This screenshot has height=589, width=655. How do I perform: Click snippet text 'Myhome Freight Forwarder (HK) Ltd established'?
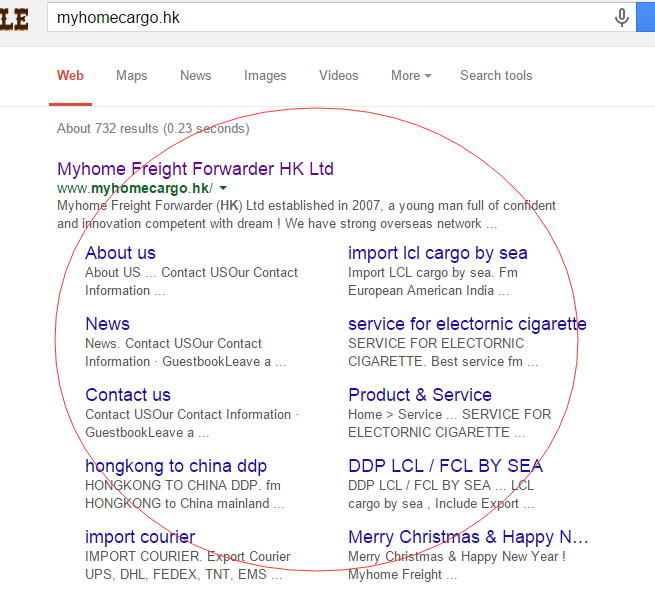(x=195, y=206)
